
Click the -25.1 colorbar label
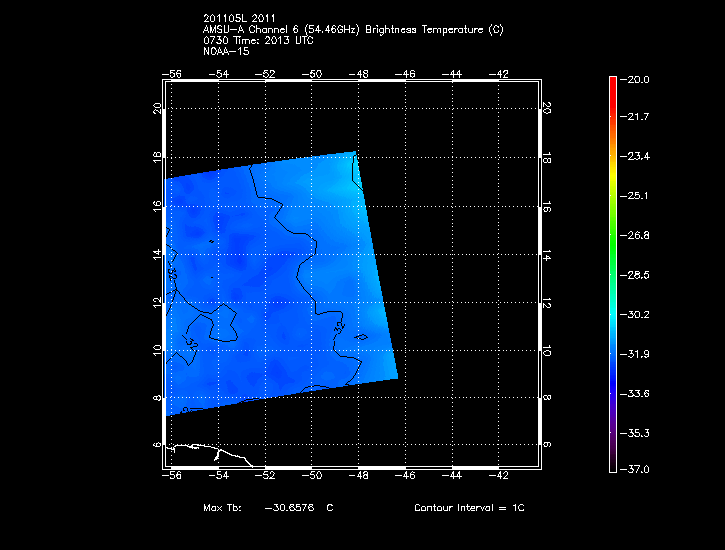(635, 196)
